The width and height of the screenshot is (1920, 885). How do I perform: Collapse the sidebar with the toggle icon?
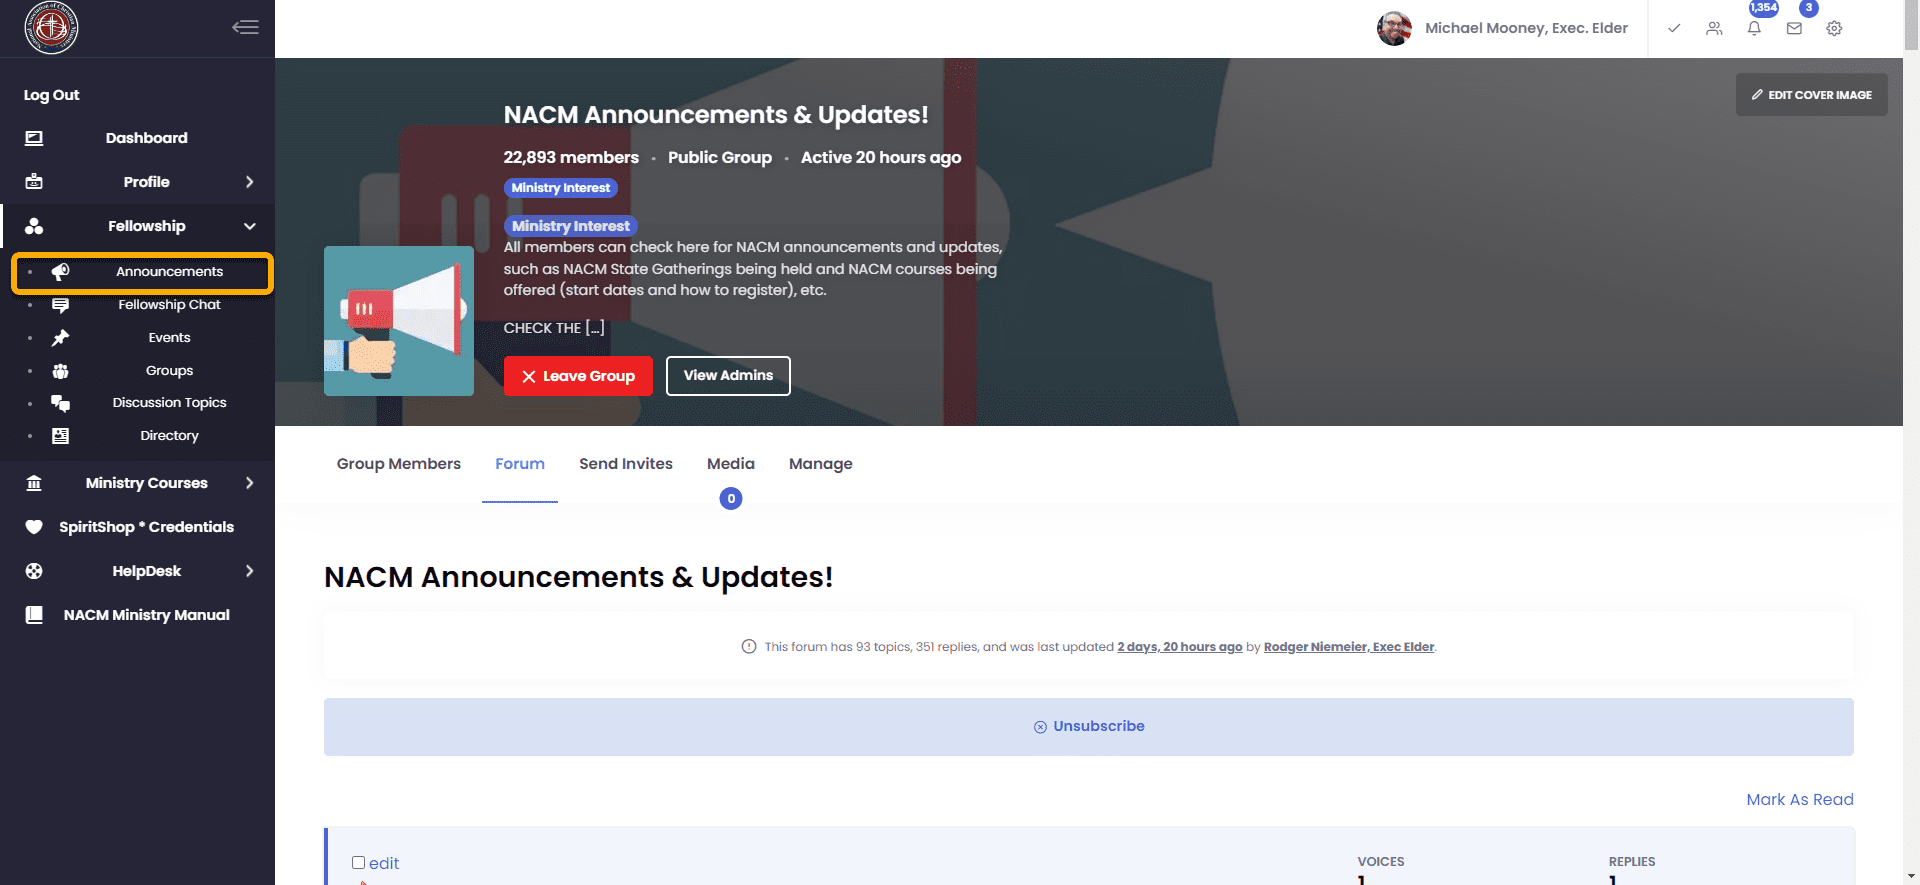[245, 27]
